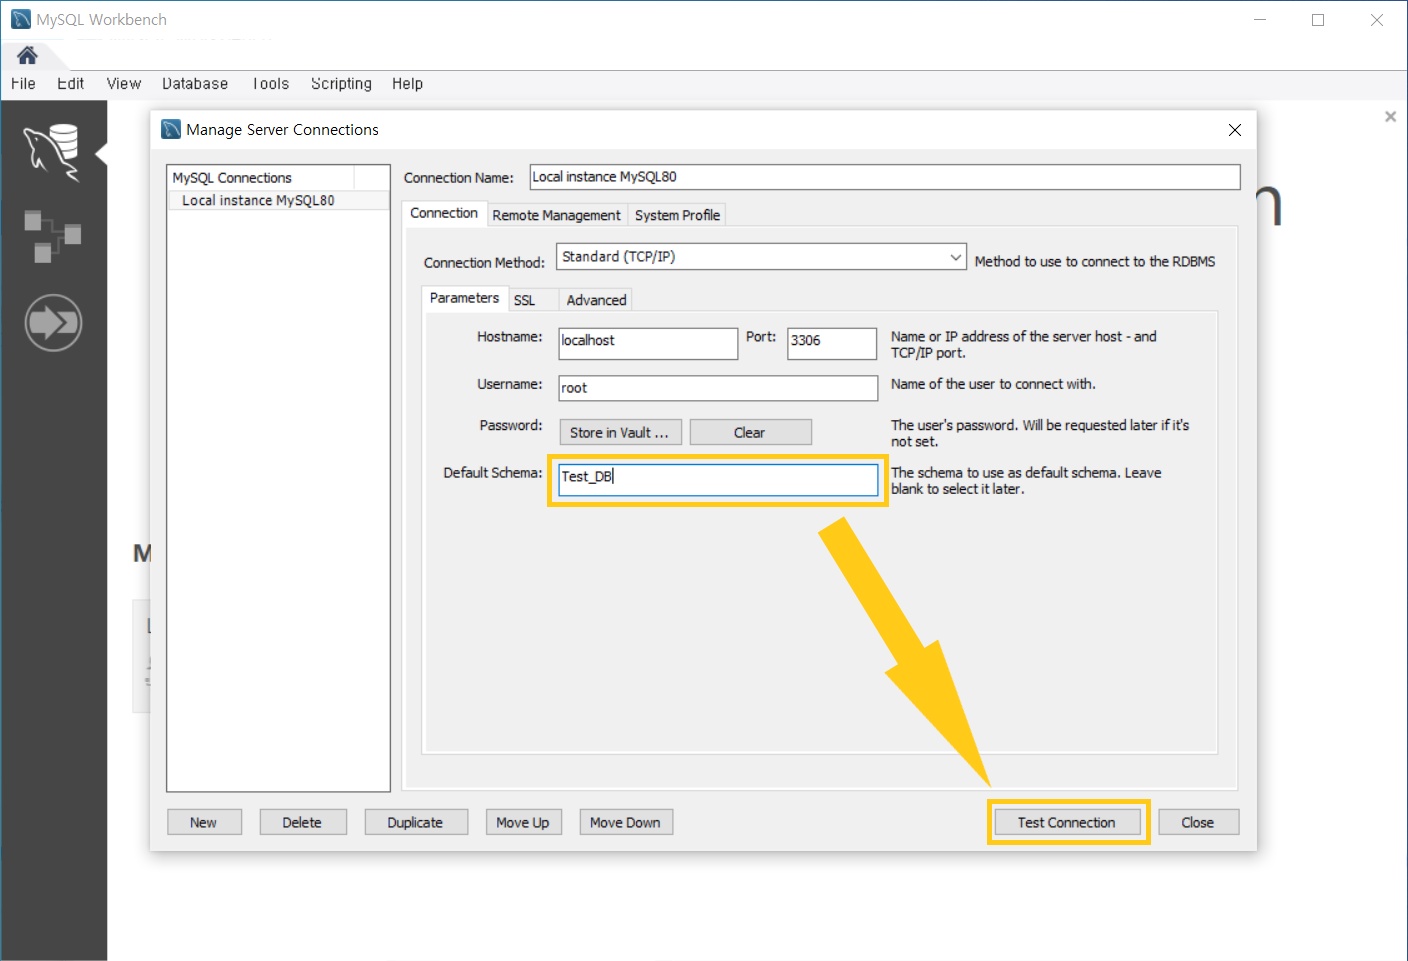
Task: Click the MySQL Connections column header
Action: pyautogui.click(x=261, y=178)
